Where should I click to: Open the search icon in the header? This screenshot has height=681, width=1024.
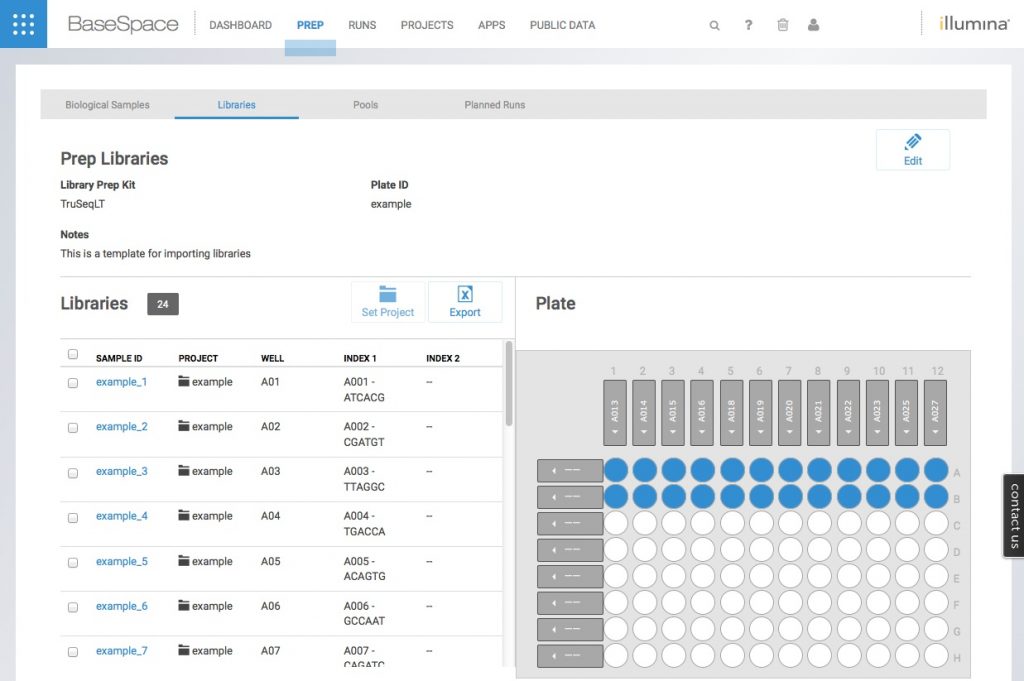click(714, 24)
